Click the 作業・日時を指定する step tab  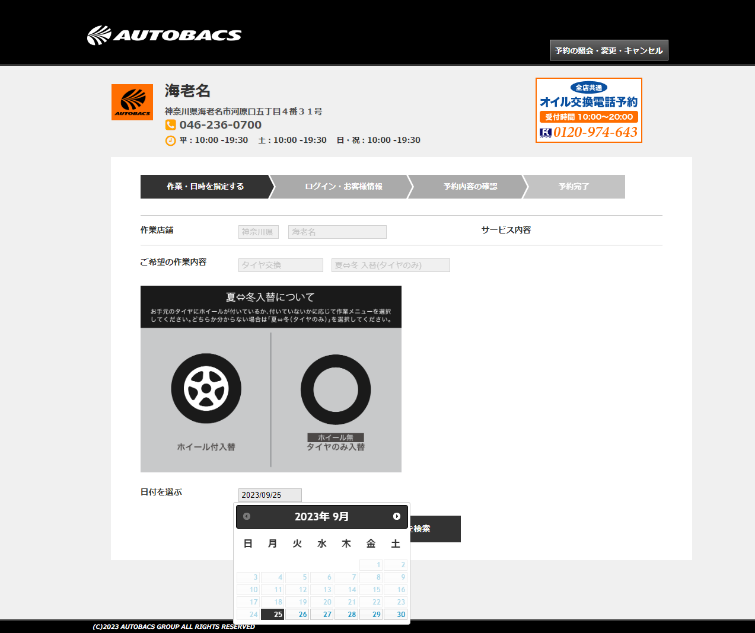point(205,187)
